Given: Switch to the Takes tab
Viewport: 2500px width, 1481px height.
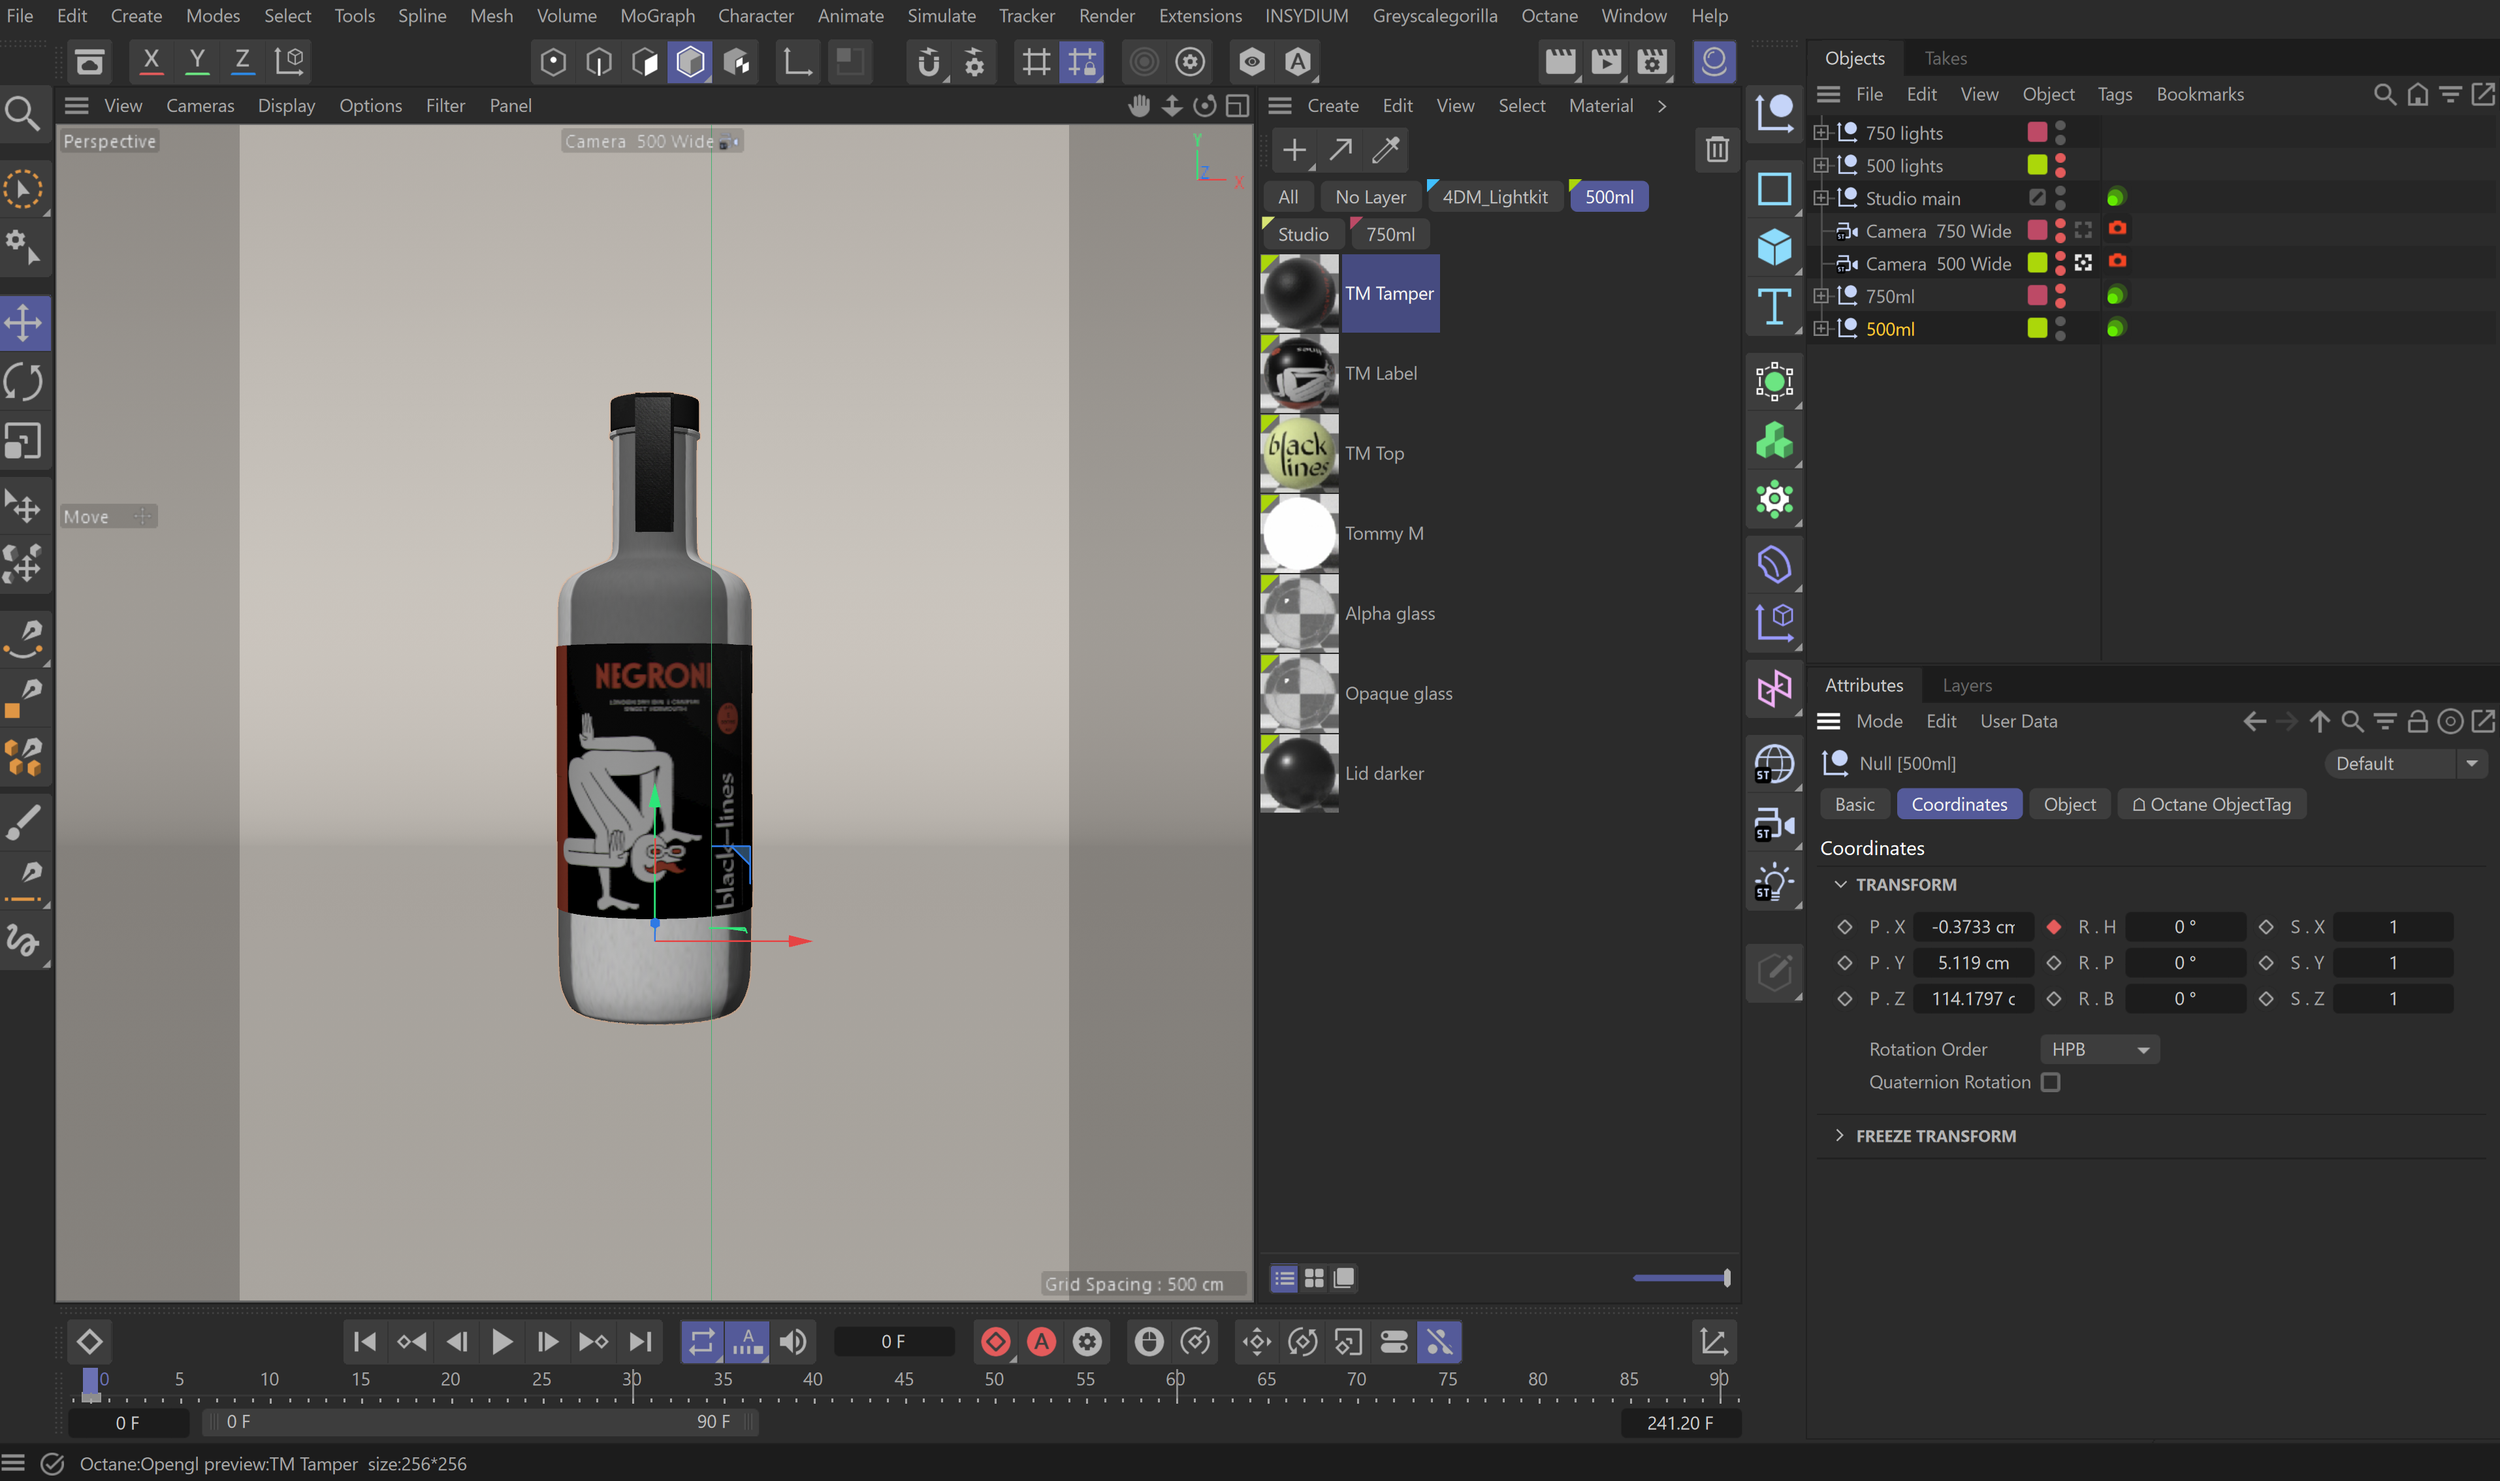Looking at the screenshot, I should [x=1944, y=58].
